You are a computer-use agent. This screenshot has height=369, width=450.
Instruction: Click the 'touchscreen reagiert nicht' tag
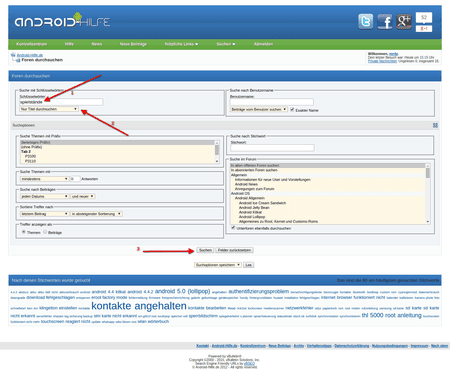coord(65,322)
